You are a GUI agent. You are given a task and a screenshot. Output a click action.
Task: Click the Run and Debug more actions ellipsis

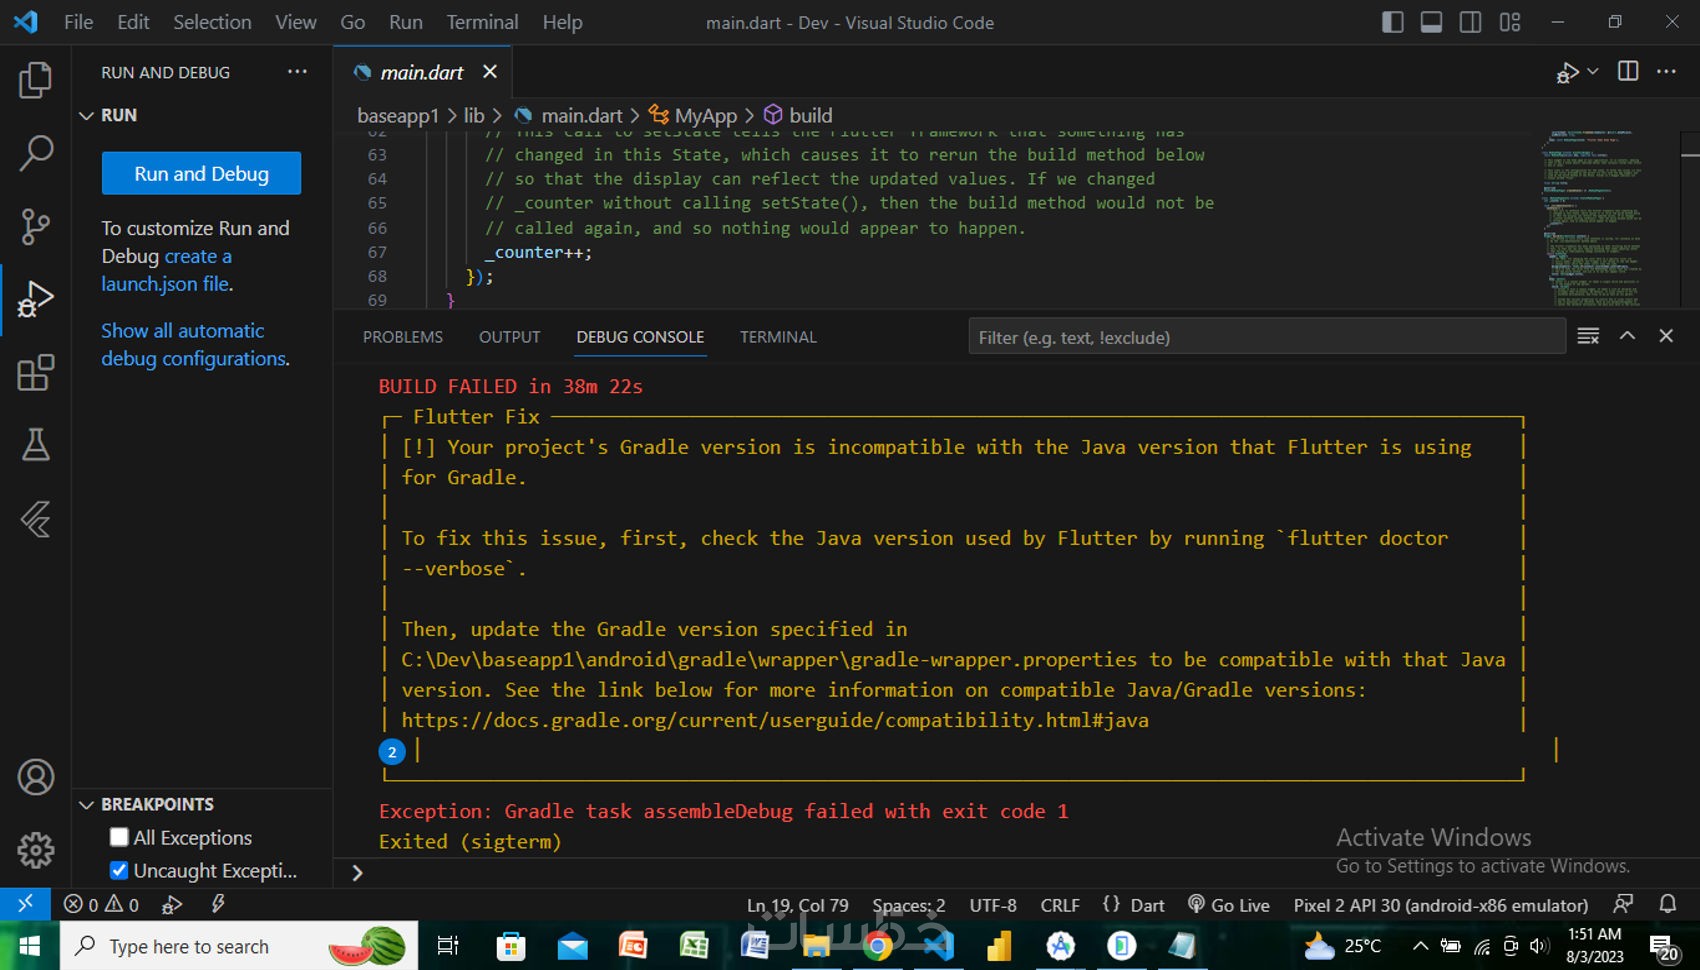[297, 72]
